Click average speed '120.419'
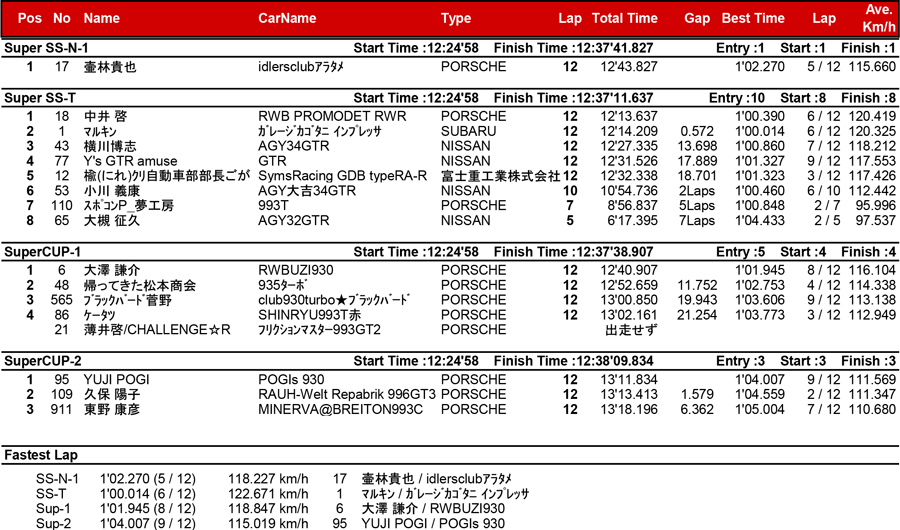This screenshot has height=530, width=900. point(872,117)
